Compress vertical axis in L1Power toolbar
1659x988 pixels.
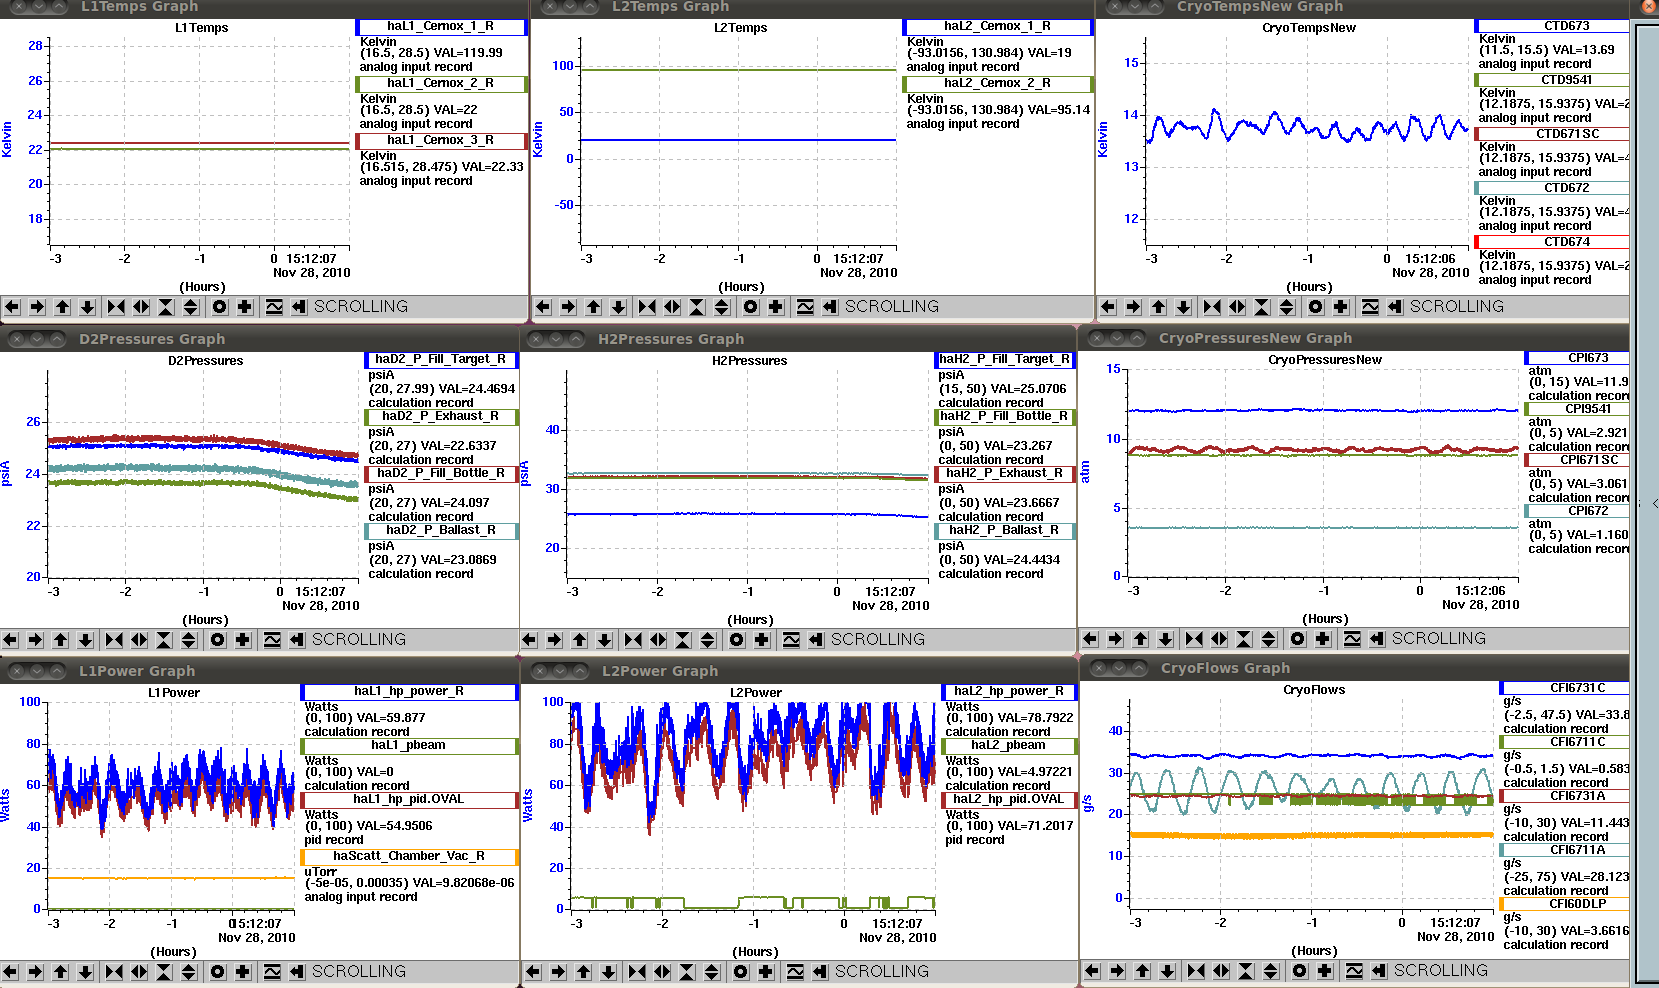pyautogui.click(x=164, y=972)
